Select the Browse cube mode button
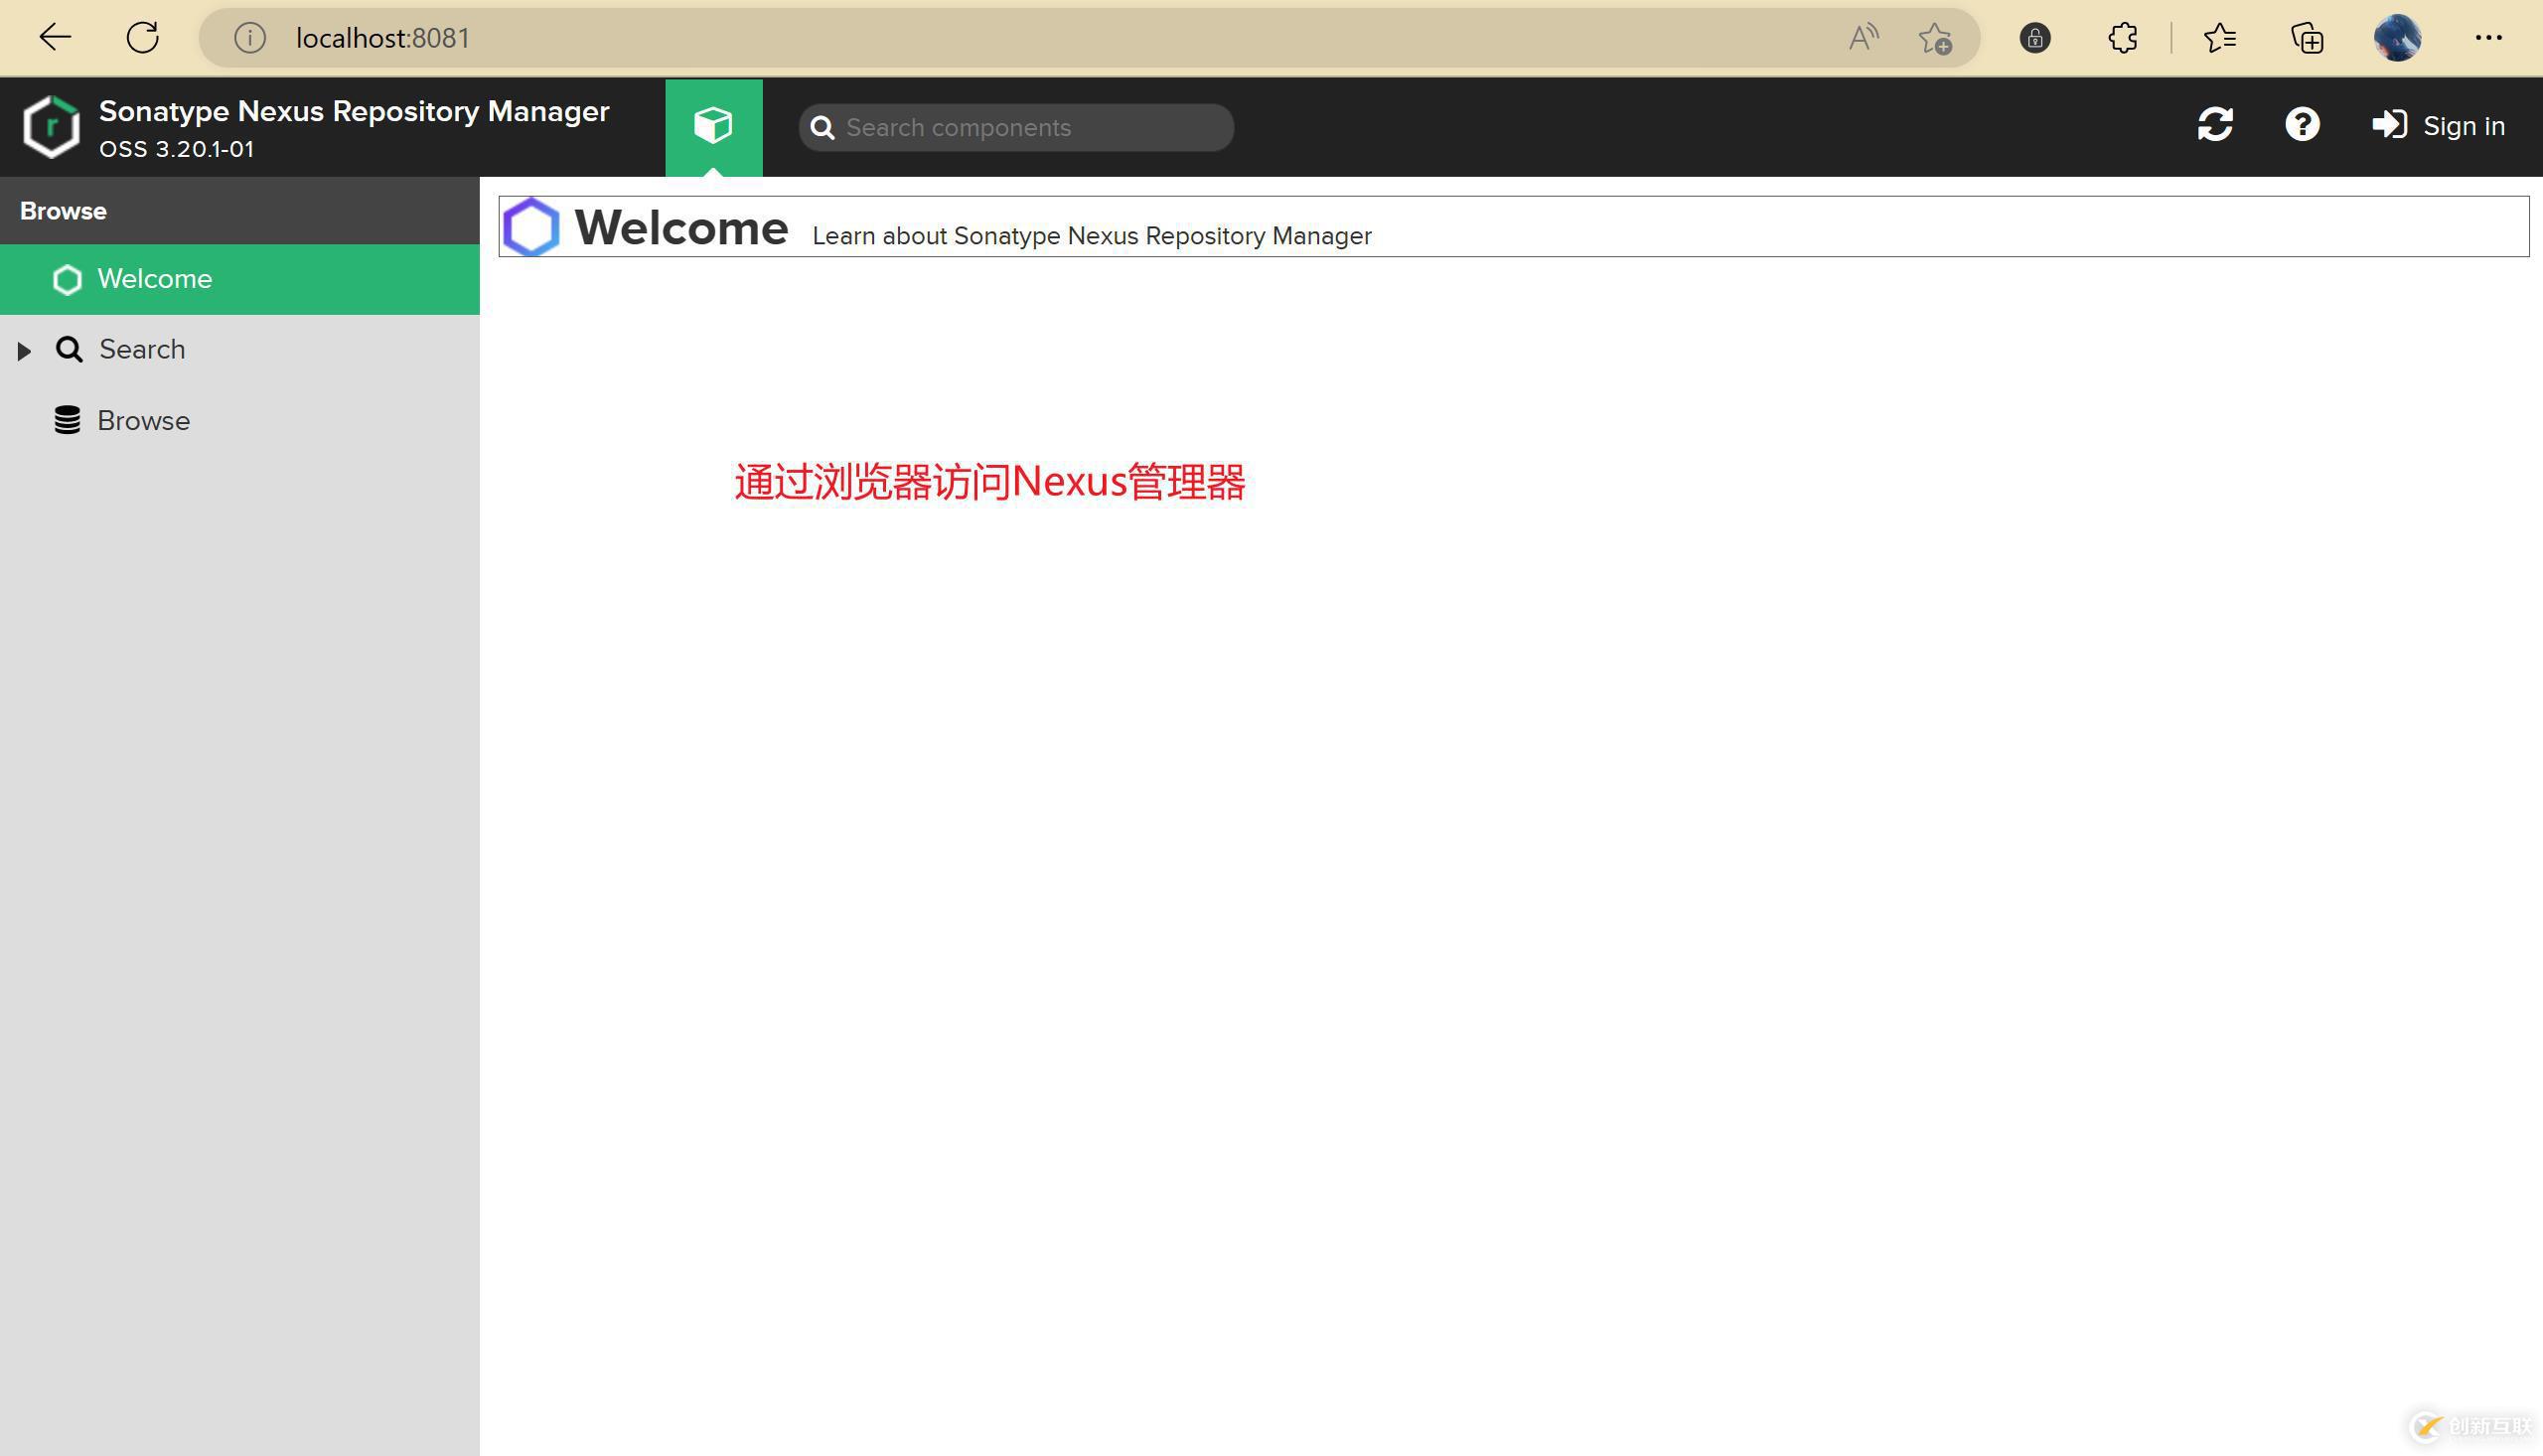2543x1456 pixels. click(x=714, y=127)
